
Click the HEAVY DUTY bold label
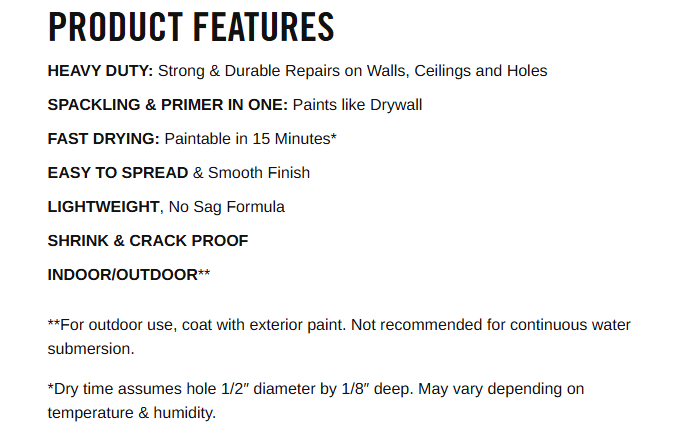pos(100,71)
